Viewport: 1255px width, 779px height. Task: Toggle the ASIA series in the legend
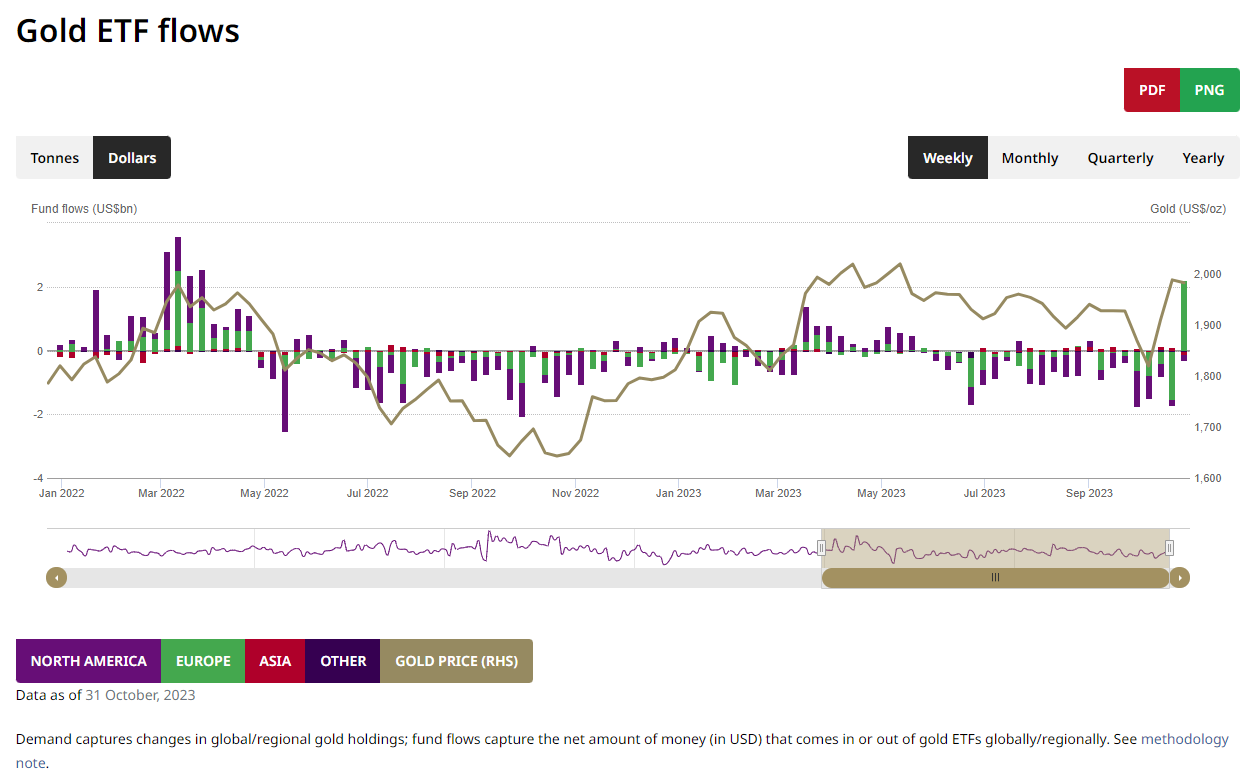275,661
